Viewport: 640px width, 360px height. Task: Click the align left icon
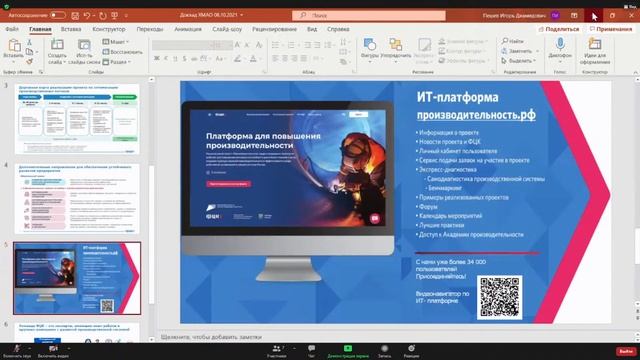point(276,59)
